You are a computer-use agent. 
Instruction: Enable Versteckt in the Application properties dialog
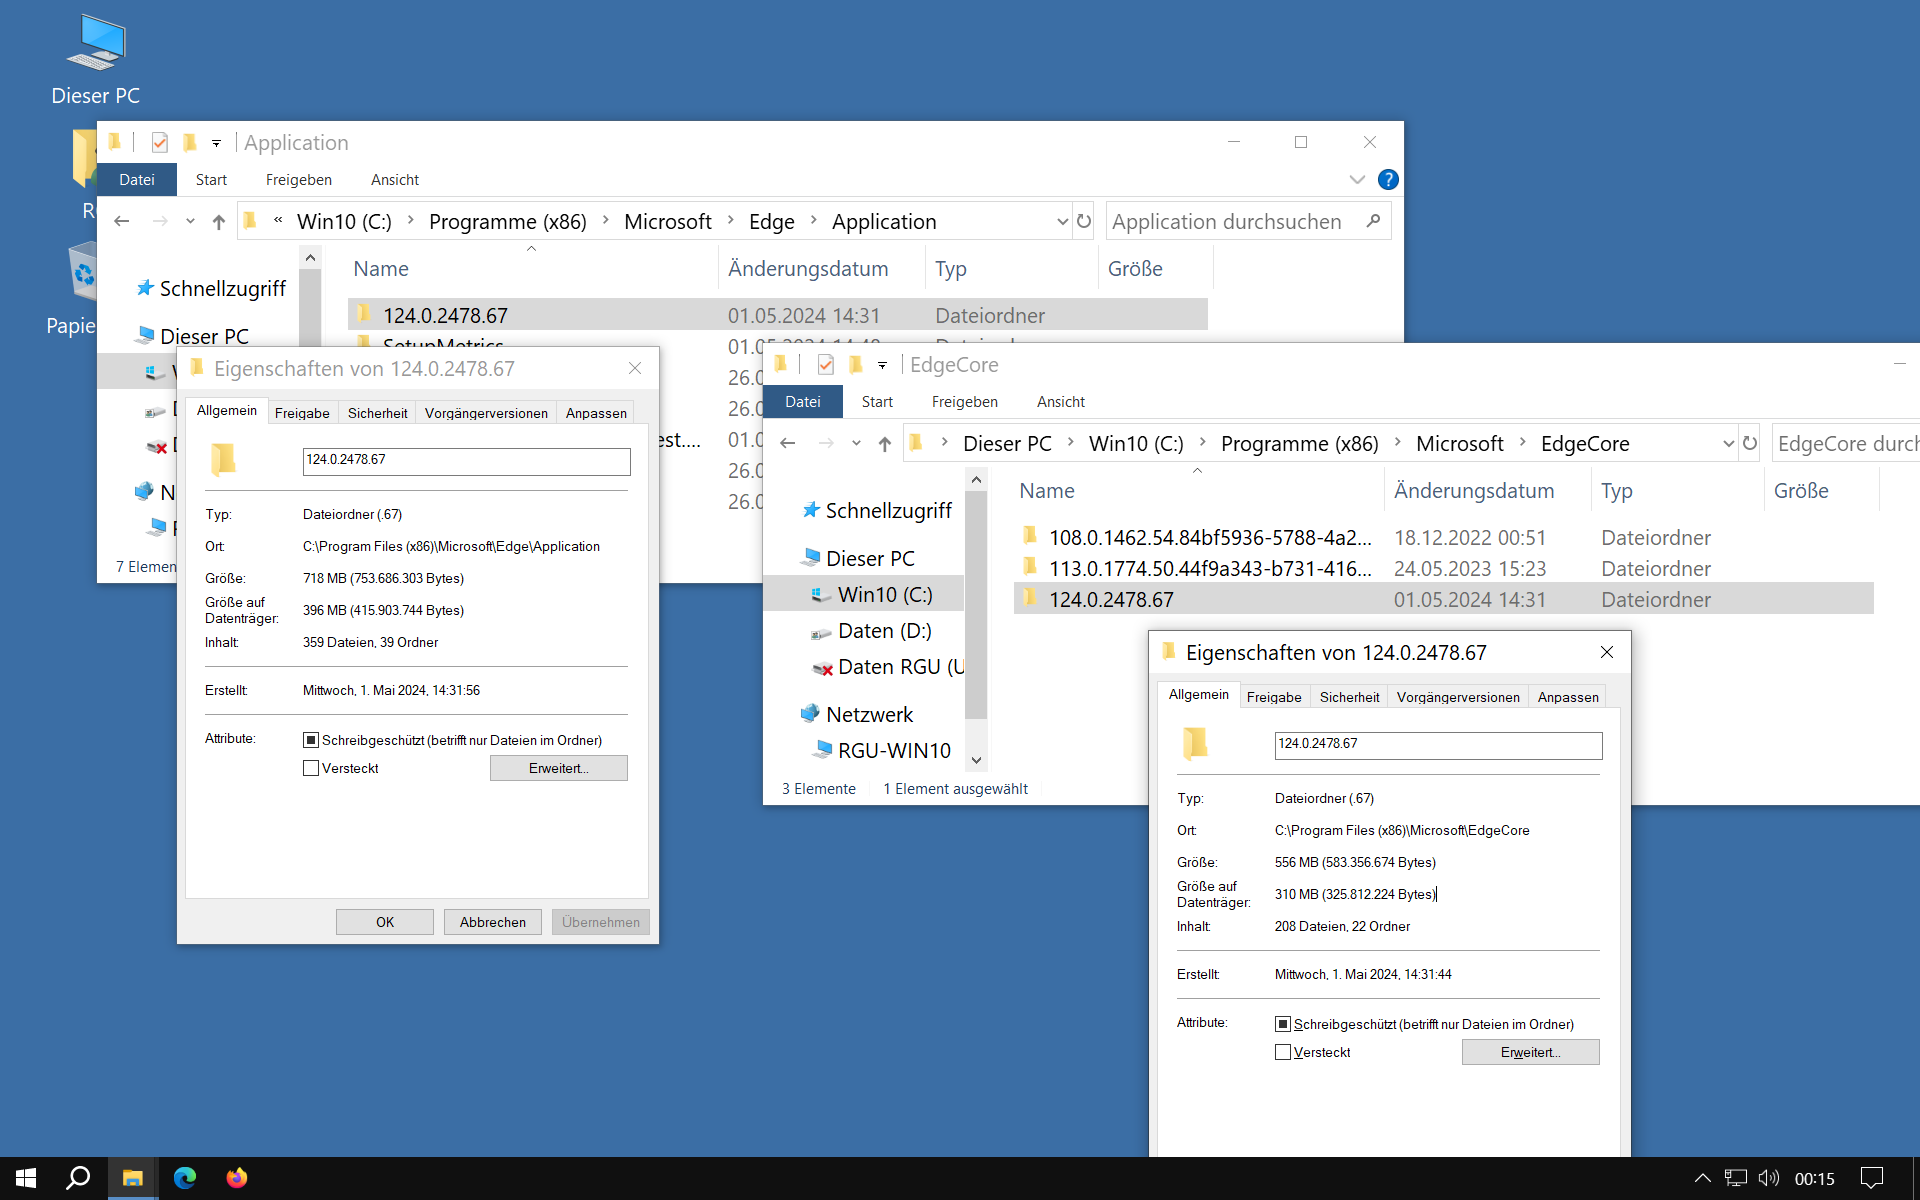pos(311,768)
